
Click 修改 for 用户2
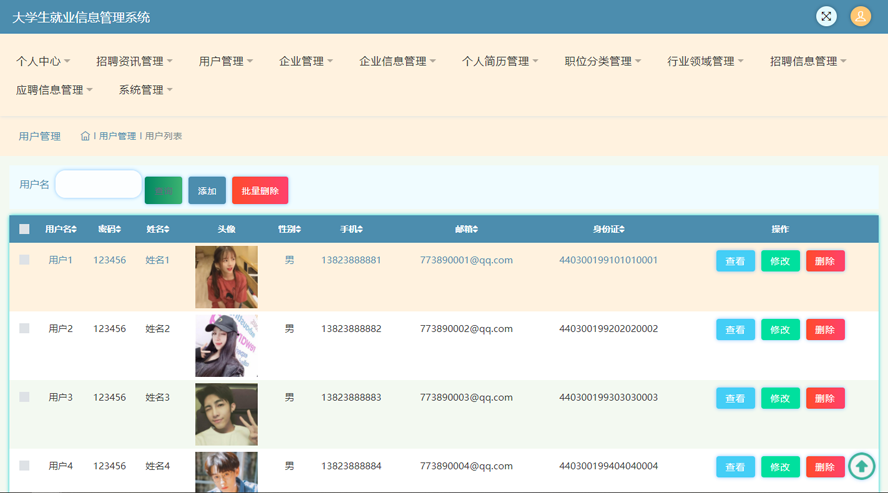(780, 329)
